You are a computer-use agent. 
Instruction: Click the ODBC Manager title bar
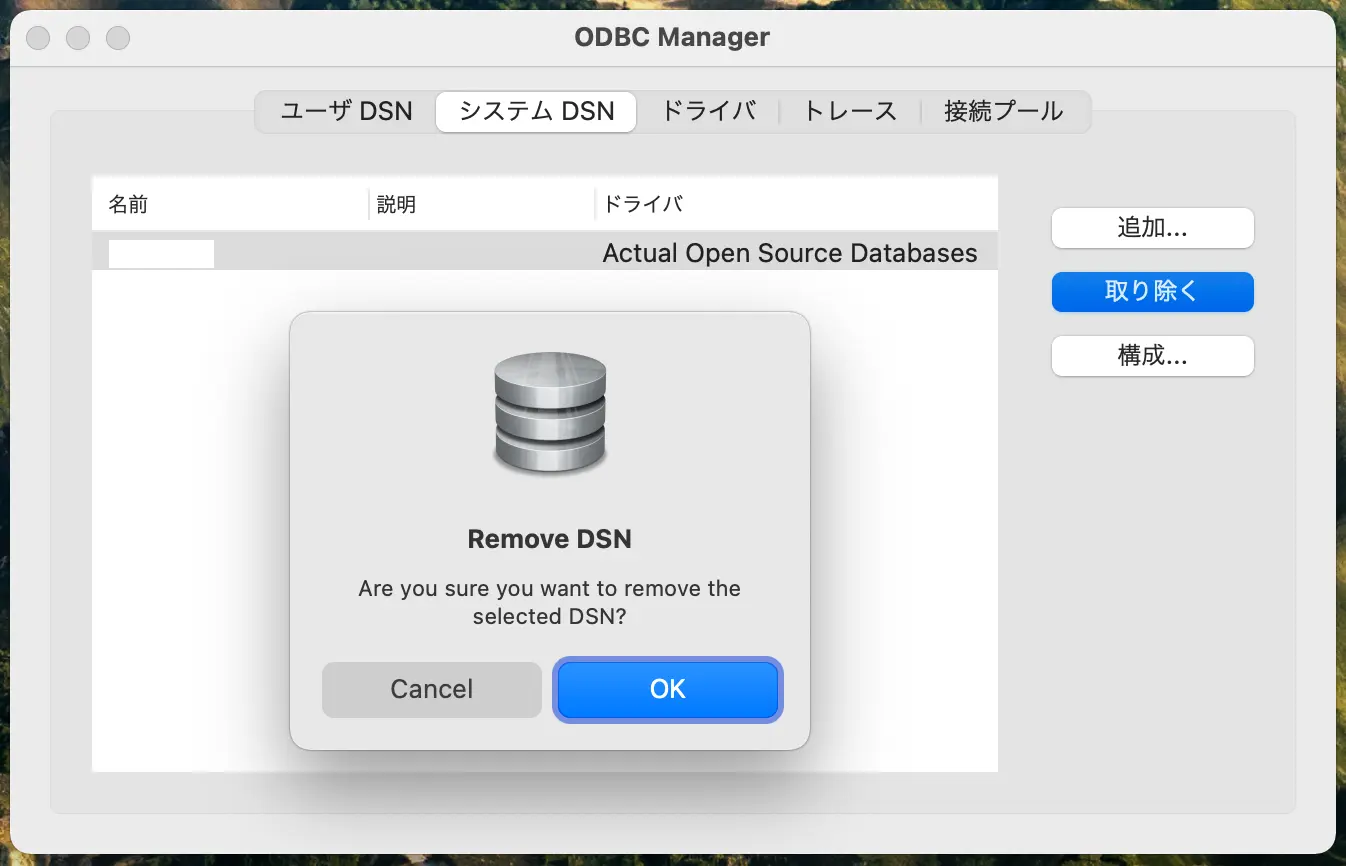[x=672, y=37]
